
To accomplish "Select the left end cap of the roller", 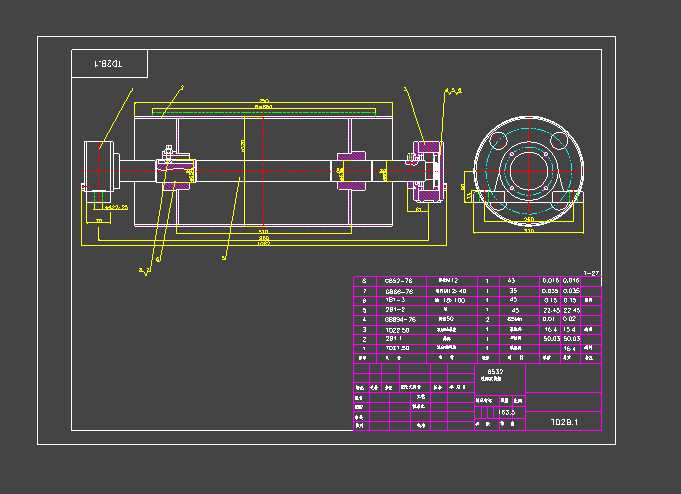I will click(x=103, y=165).
